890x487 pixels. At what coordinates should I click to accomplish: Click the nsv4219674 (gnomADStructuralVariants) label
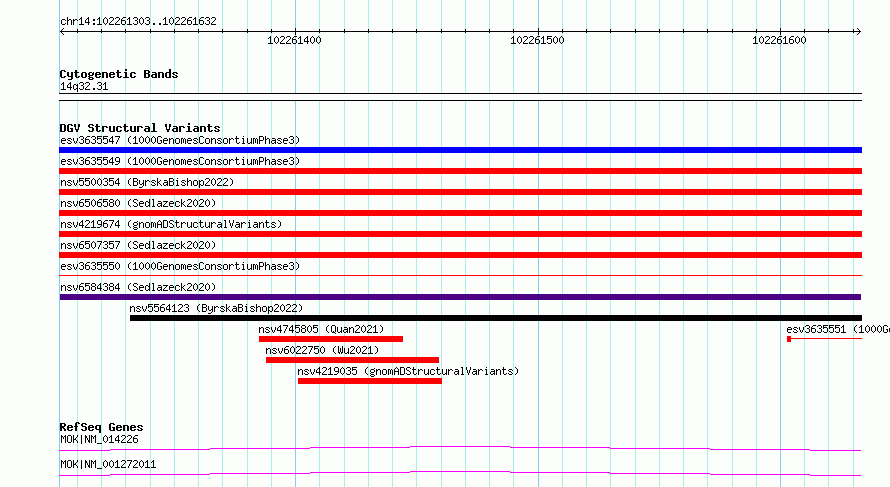(x=171, y=224)
